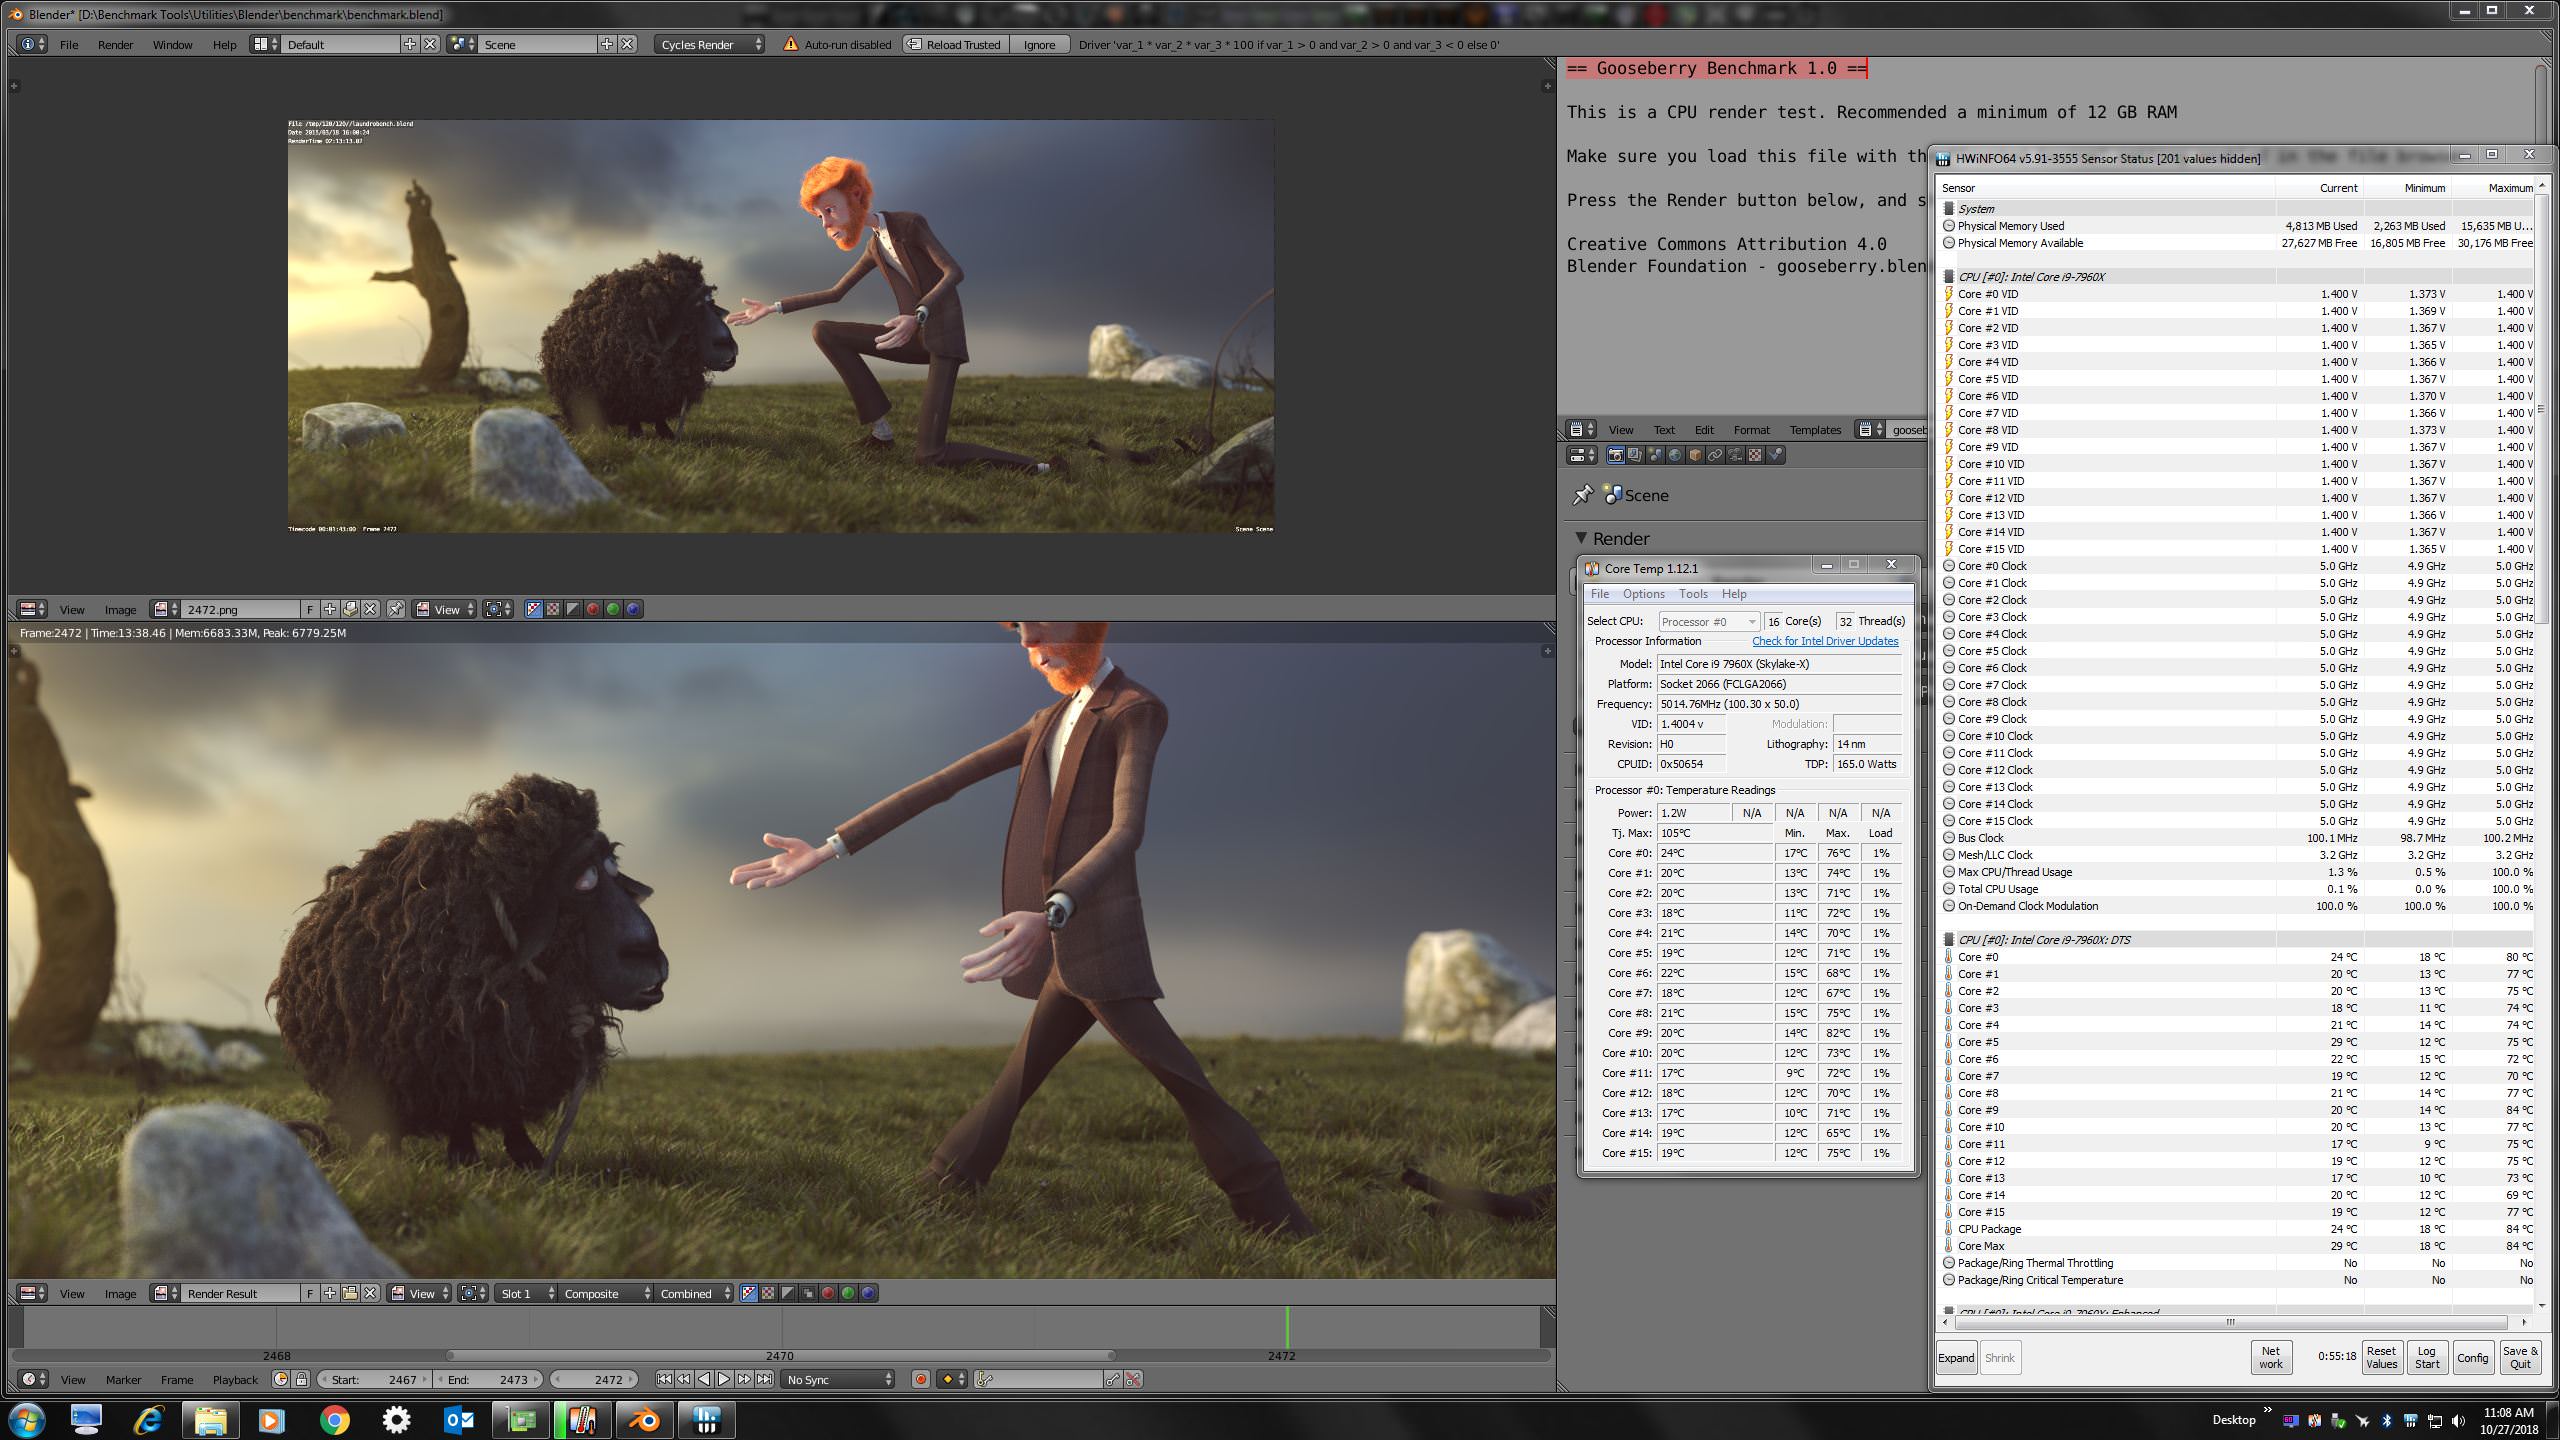Select the Texture properties checker icon

coord(1755,455)
